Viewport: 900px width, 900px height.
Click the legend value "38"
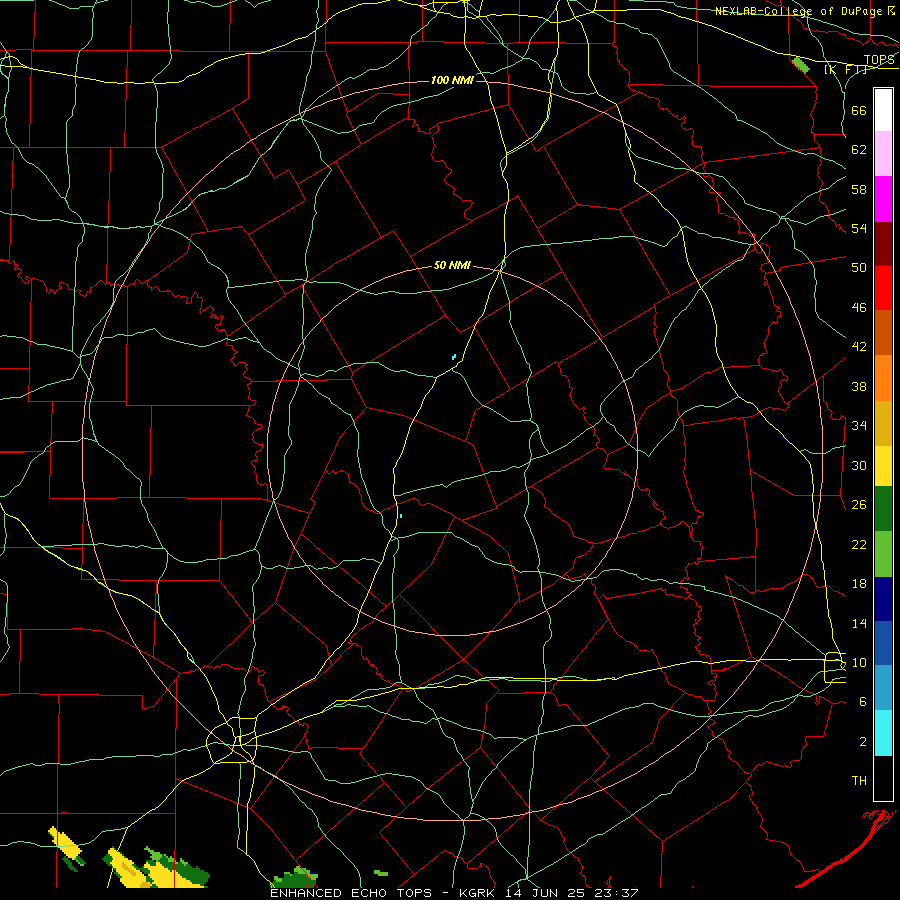tap(859, 386)
